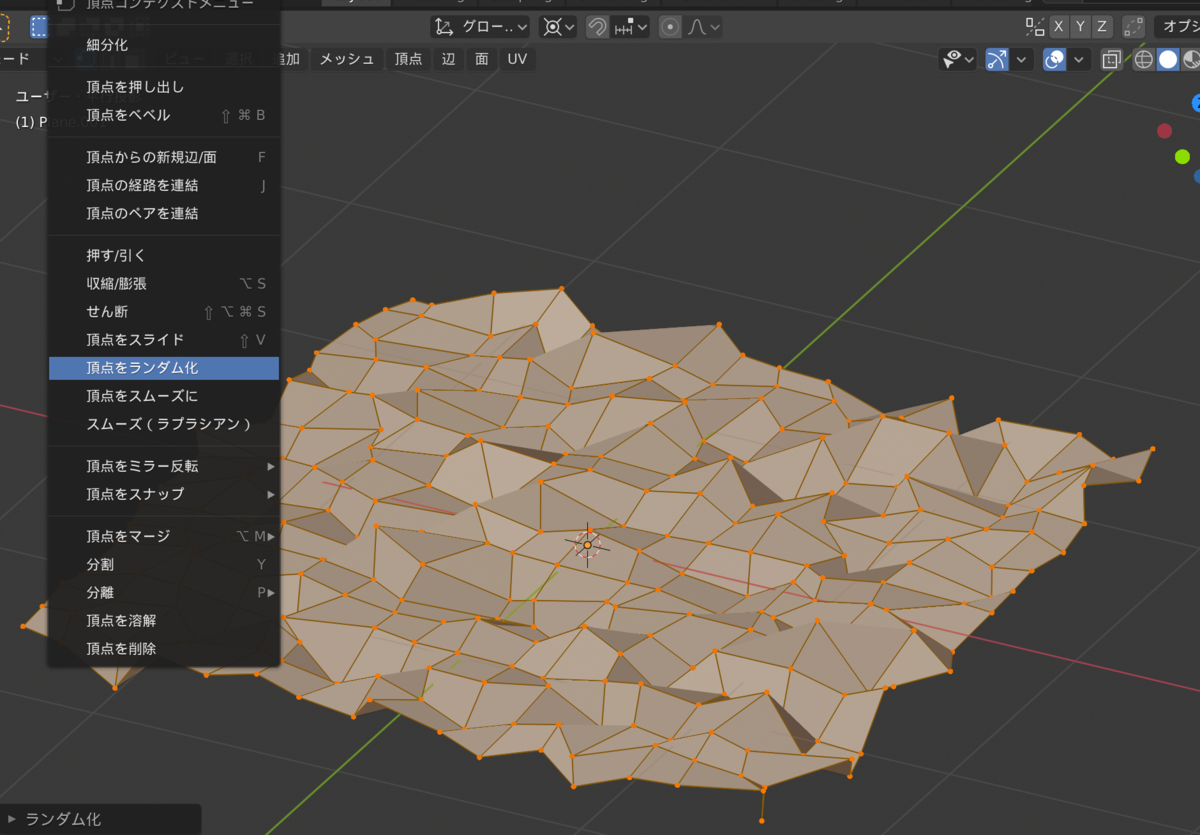Toggle Z axis mirror
This screenshot has height=835, width=1200.
click(x=1102, y=27)
